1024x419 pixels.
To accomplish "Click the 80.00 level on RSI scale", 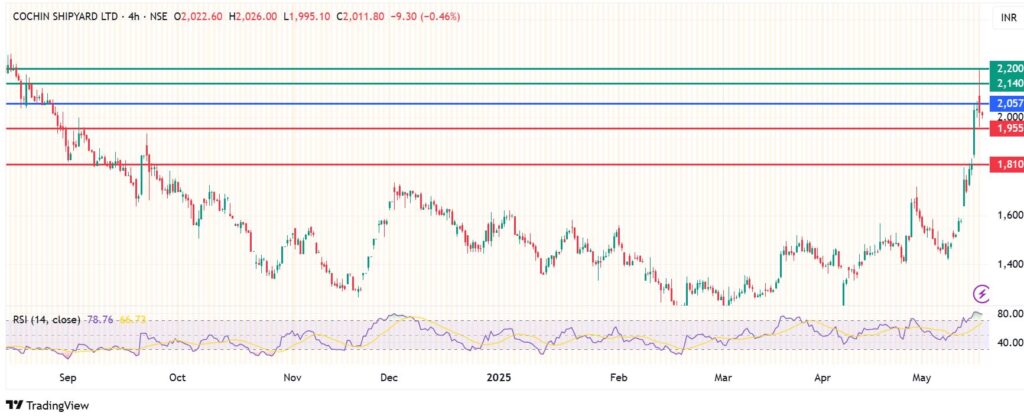I will pyautogui.click(x=1008, y=314).
